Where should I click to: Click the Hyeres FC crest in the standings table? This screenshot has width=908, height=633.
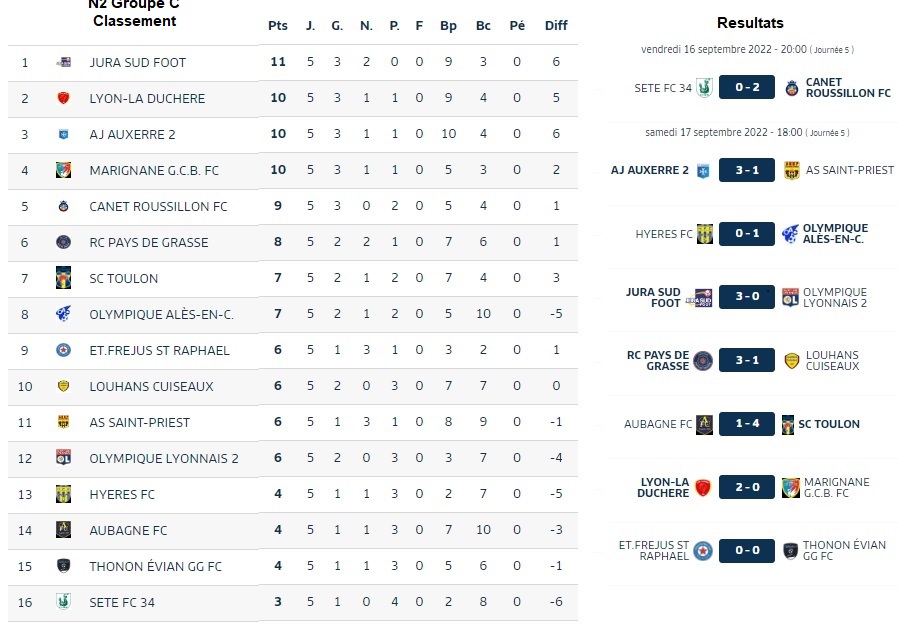[x=64, y=494]
